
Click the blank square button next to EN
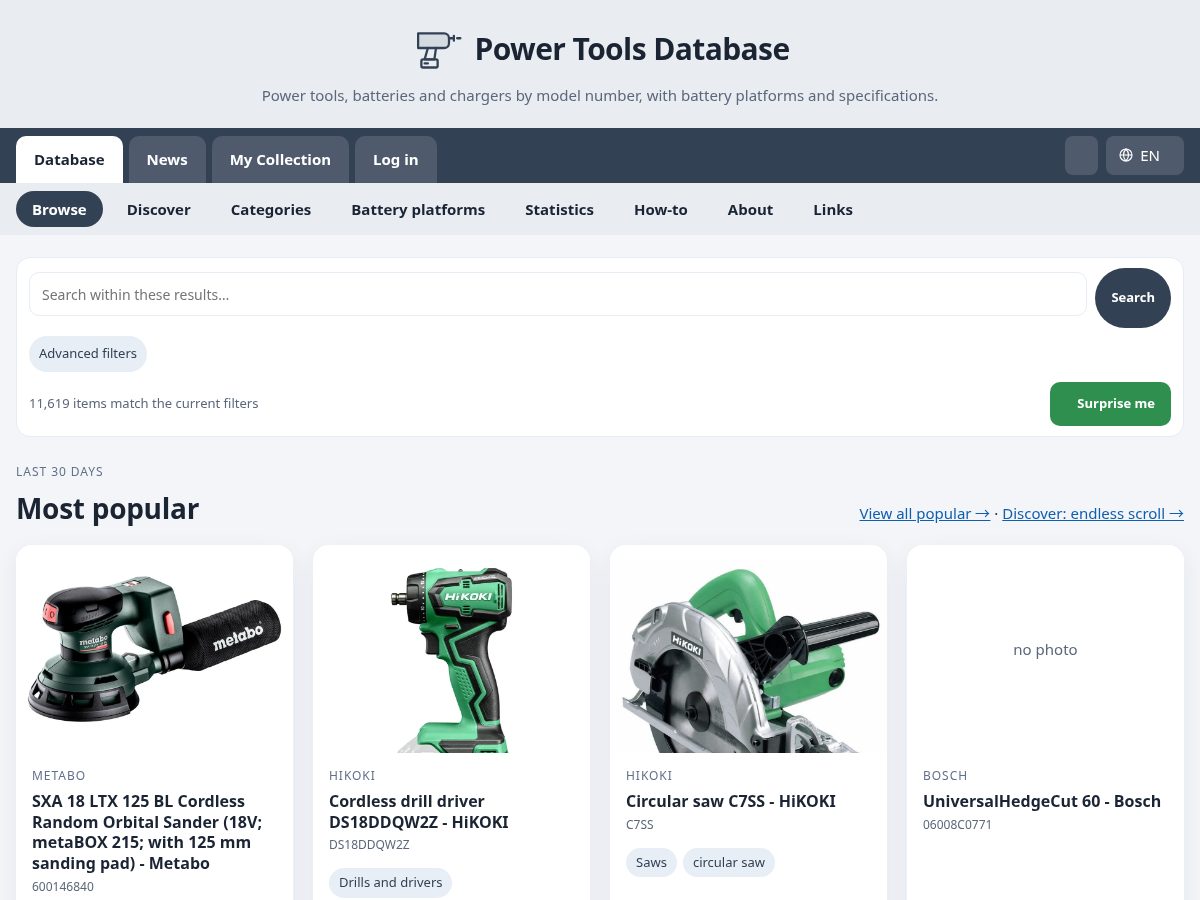(x=1081, y=156)
